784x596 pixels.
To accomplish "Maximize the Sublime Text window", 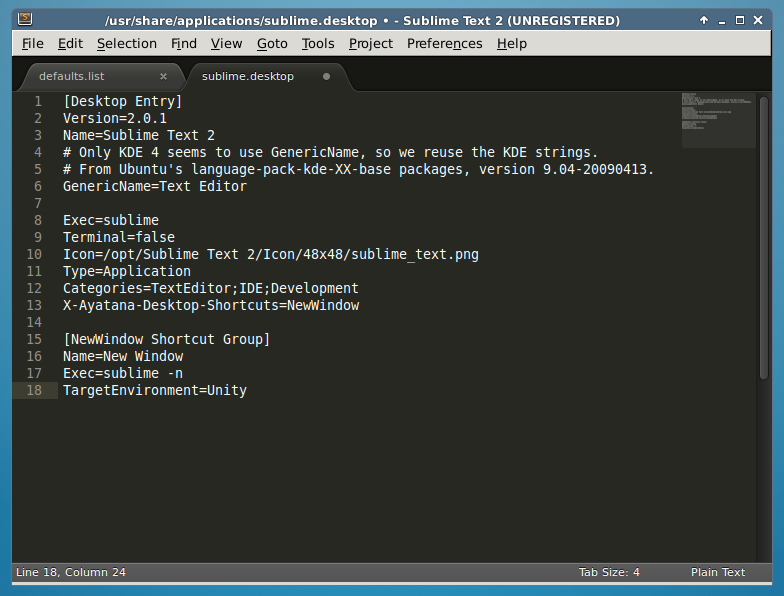I will tap(740, 20).
